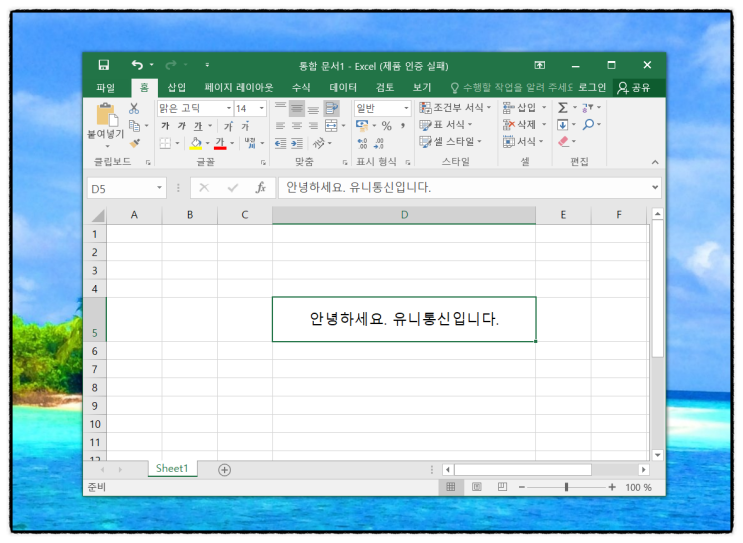Screen dimensions: 743x543
Task: Toggle underline formatting
Action: click(x=198, y=126)
